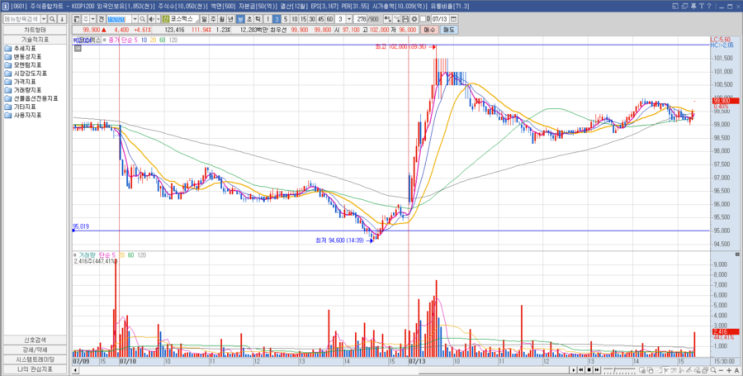The image size is (743, 376).
Task: Open the 기술적지표 panel tab
Action: (x=35, y=39)
